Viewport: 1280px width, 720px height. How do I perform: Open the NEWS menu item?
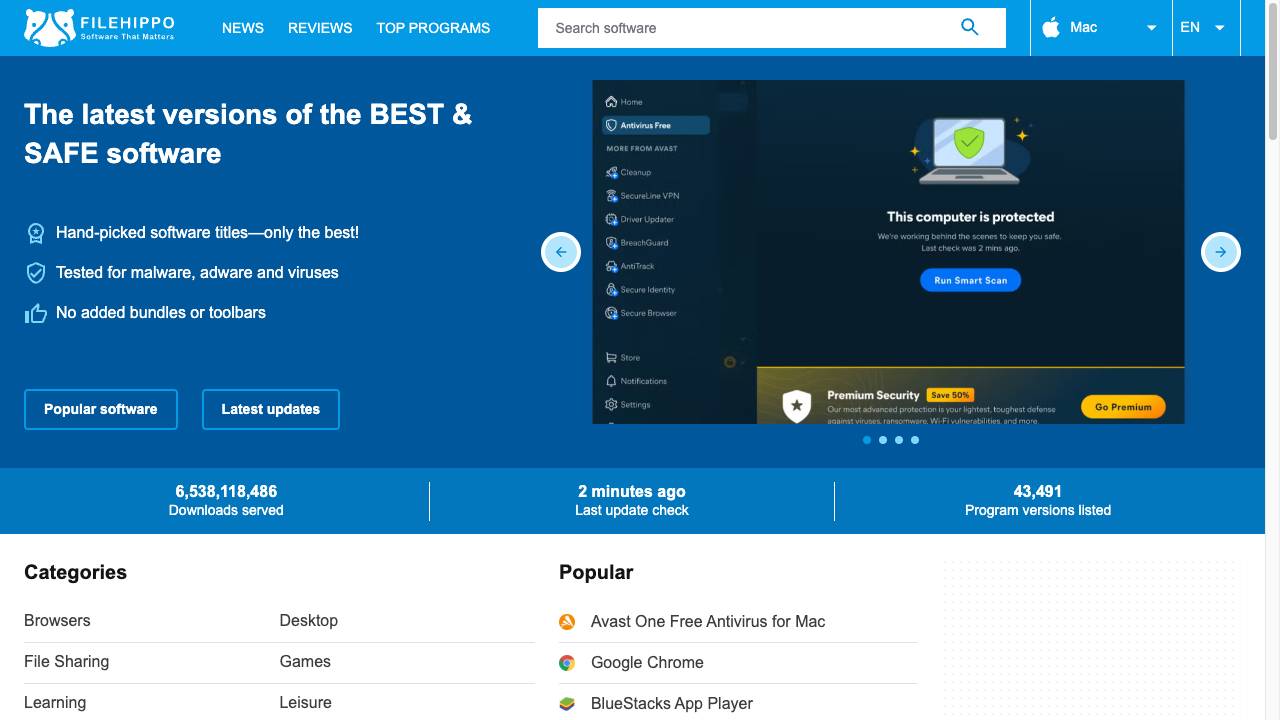pos(243,28)
